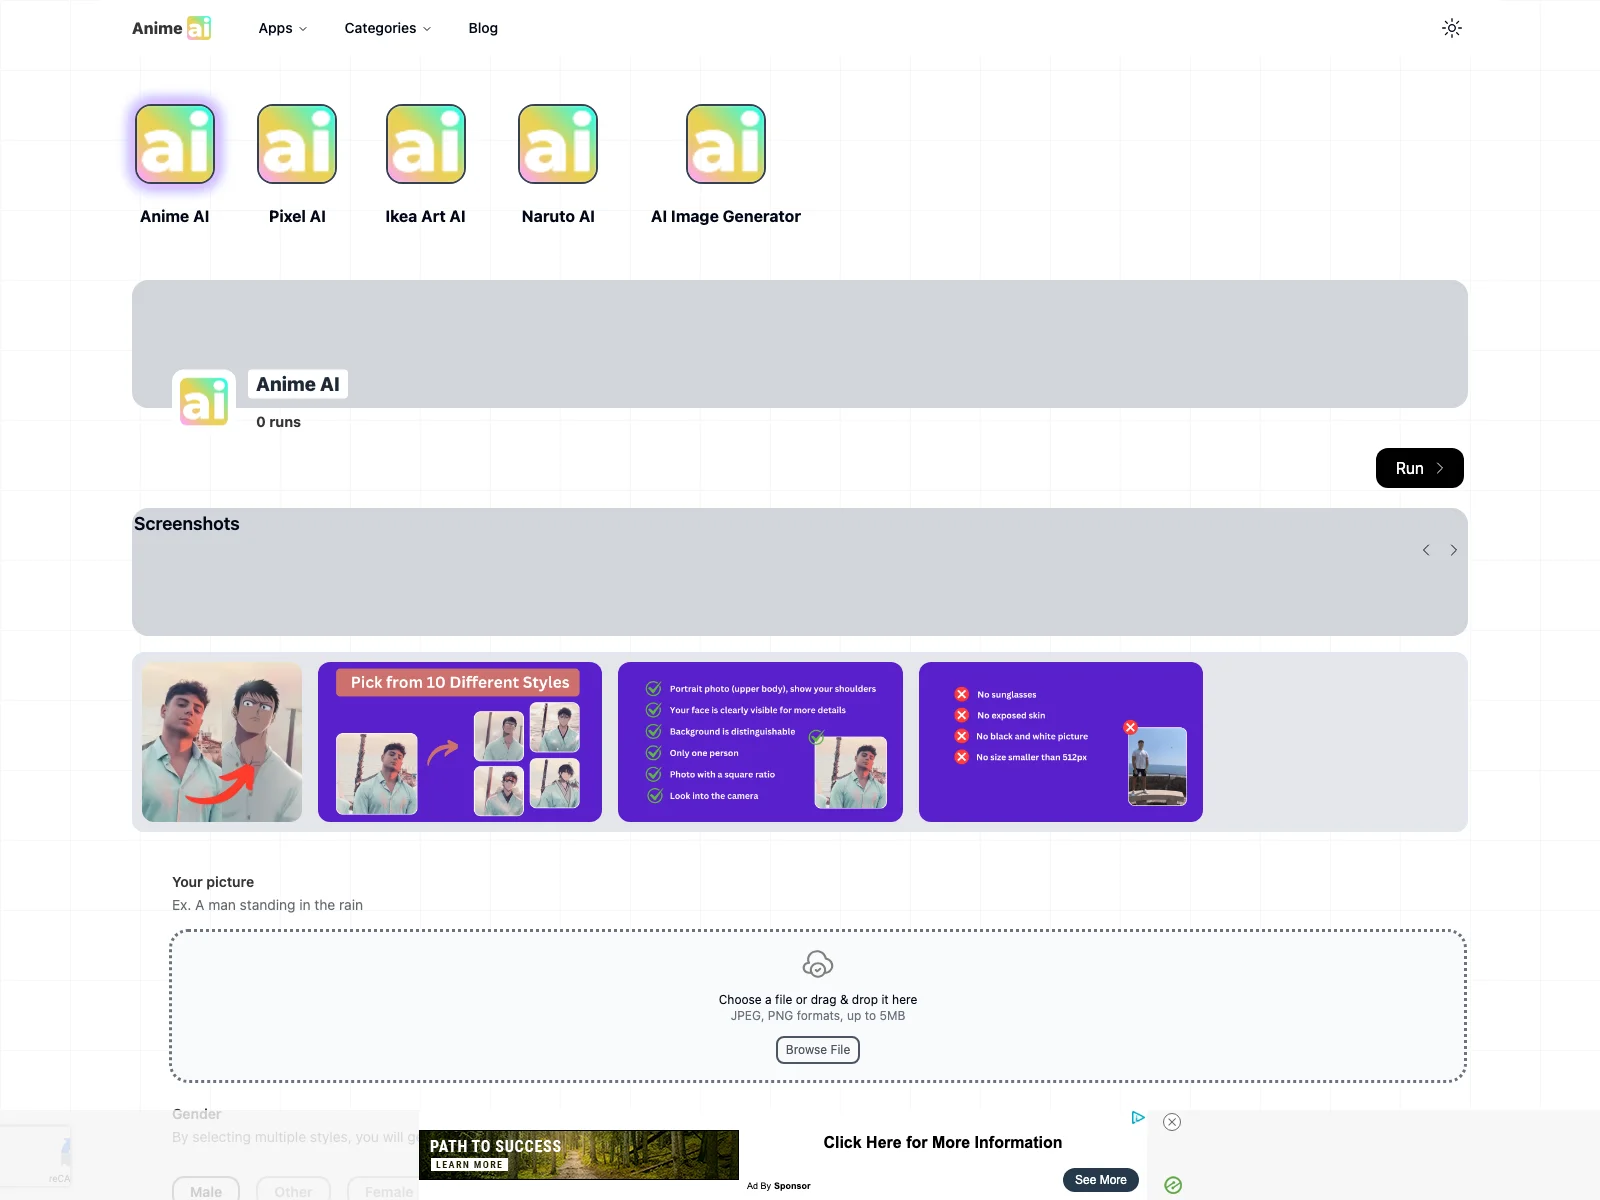
Task: Open the photo requirements checklist screenshot
Action: tap(760, 742)
